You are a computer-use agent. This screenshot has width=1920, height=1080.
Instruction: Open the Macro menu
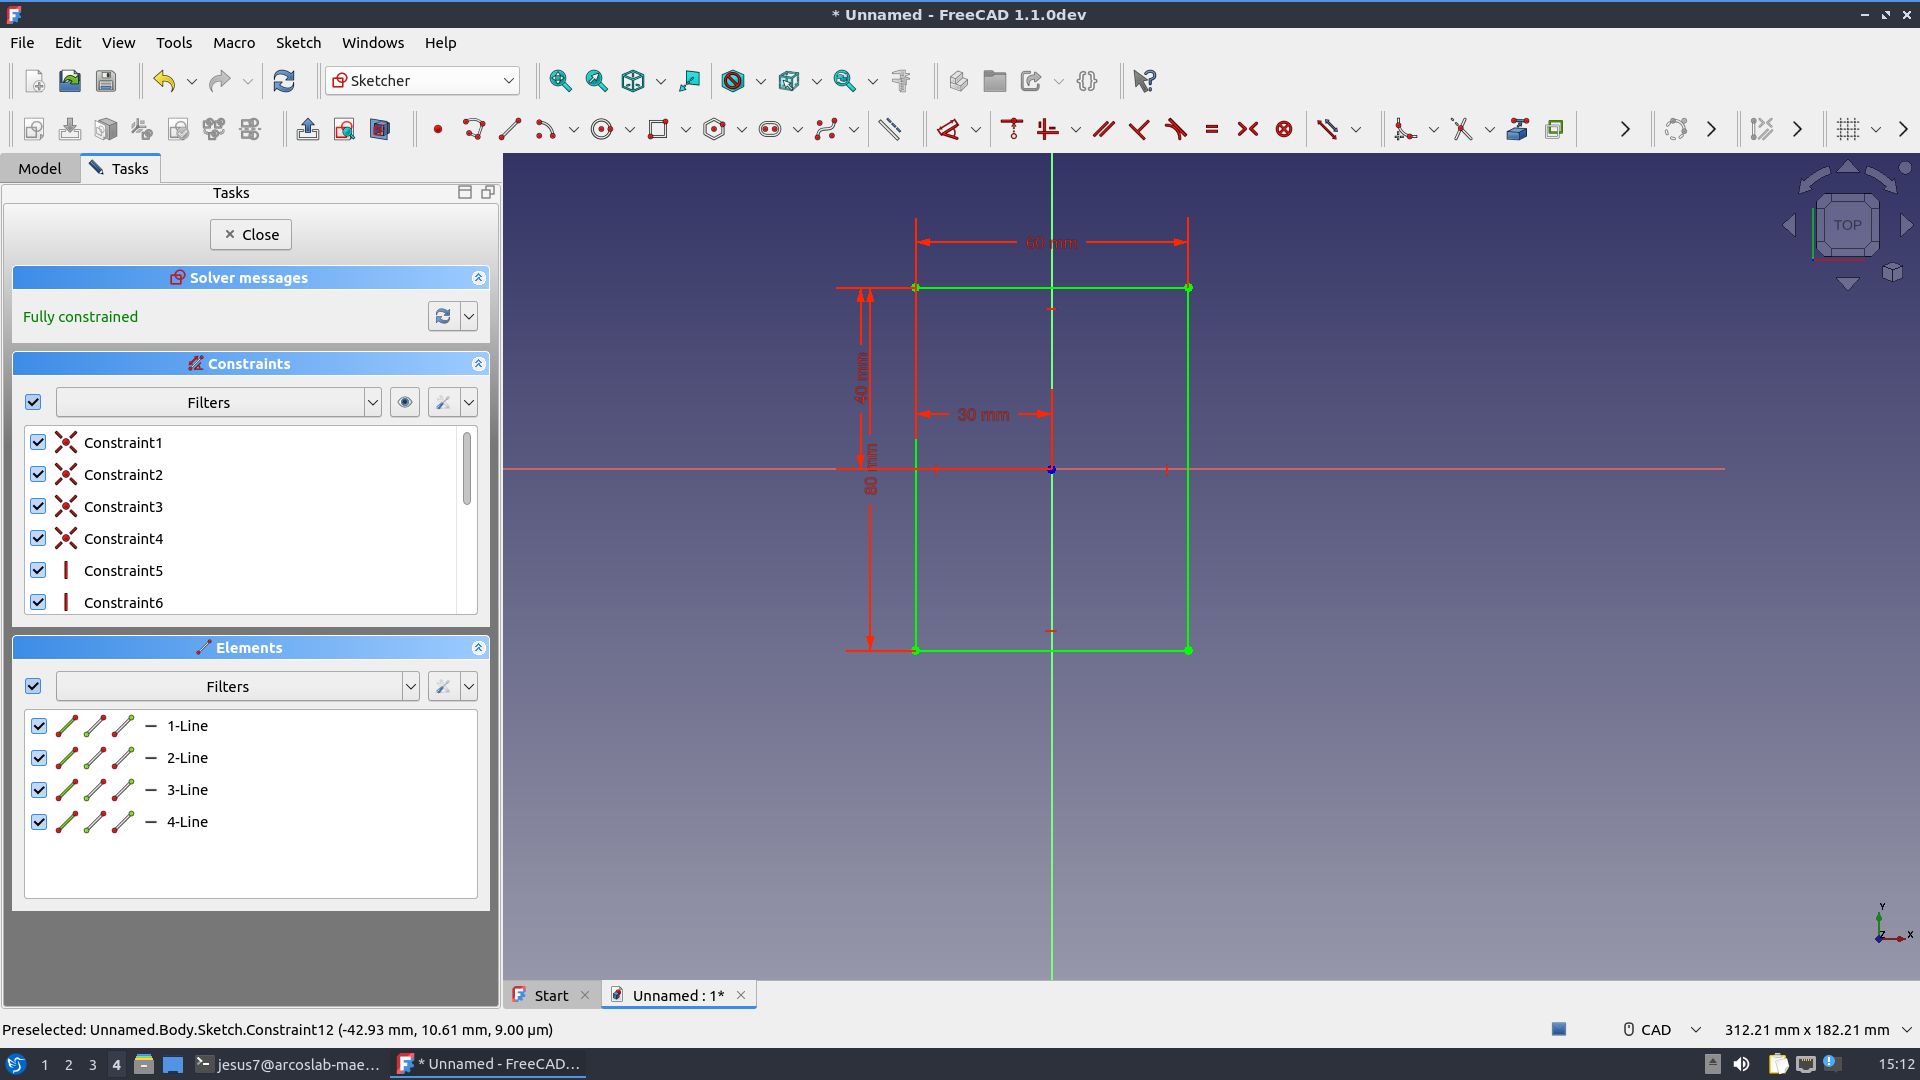click(234, 43)
